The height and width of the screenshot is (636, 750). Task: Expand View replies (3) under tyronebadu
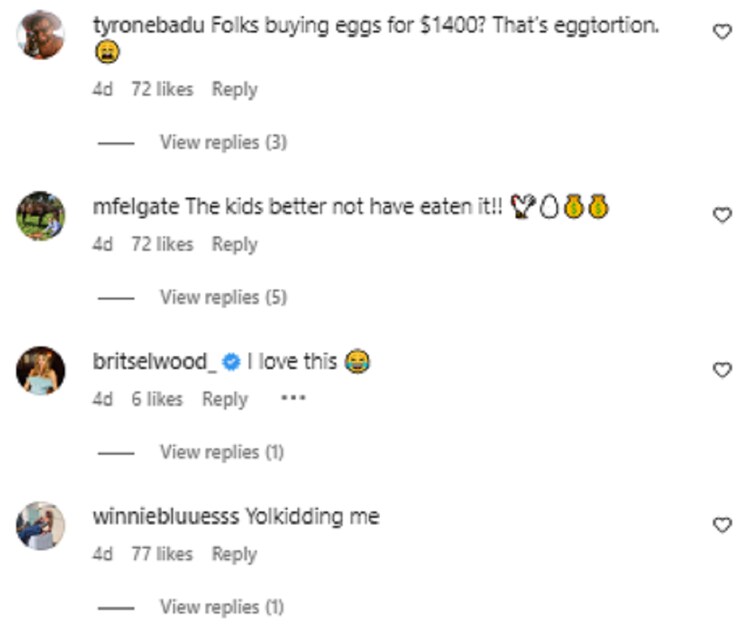click(223, 142)
